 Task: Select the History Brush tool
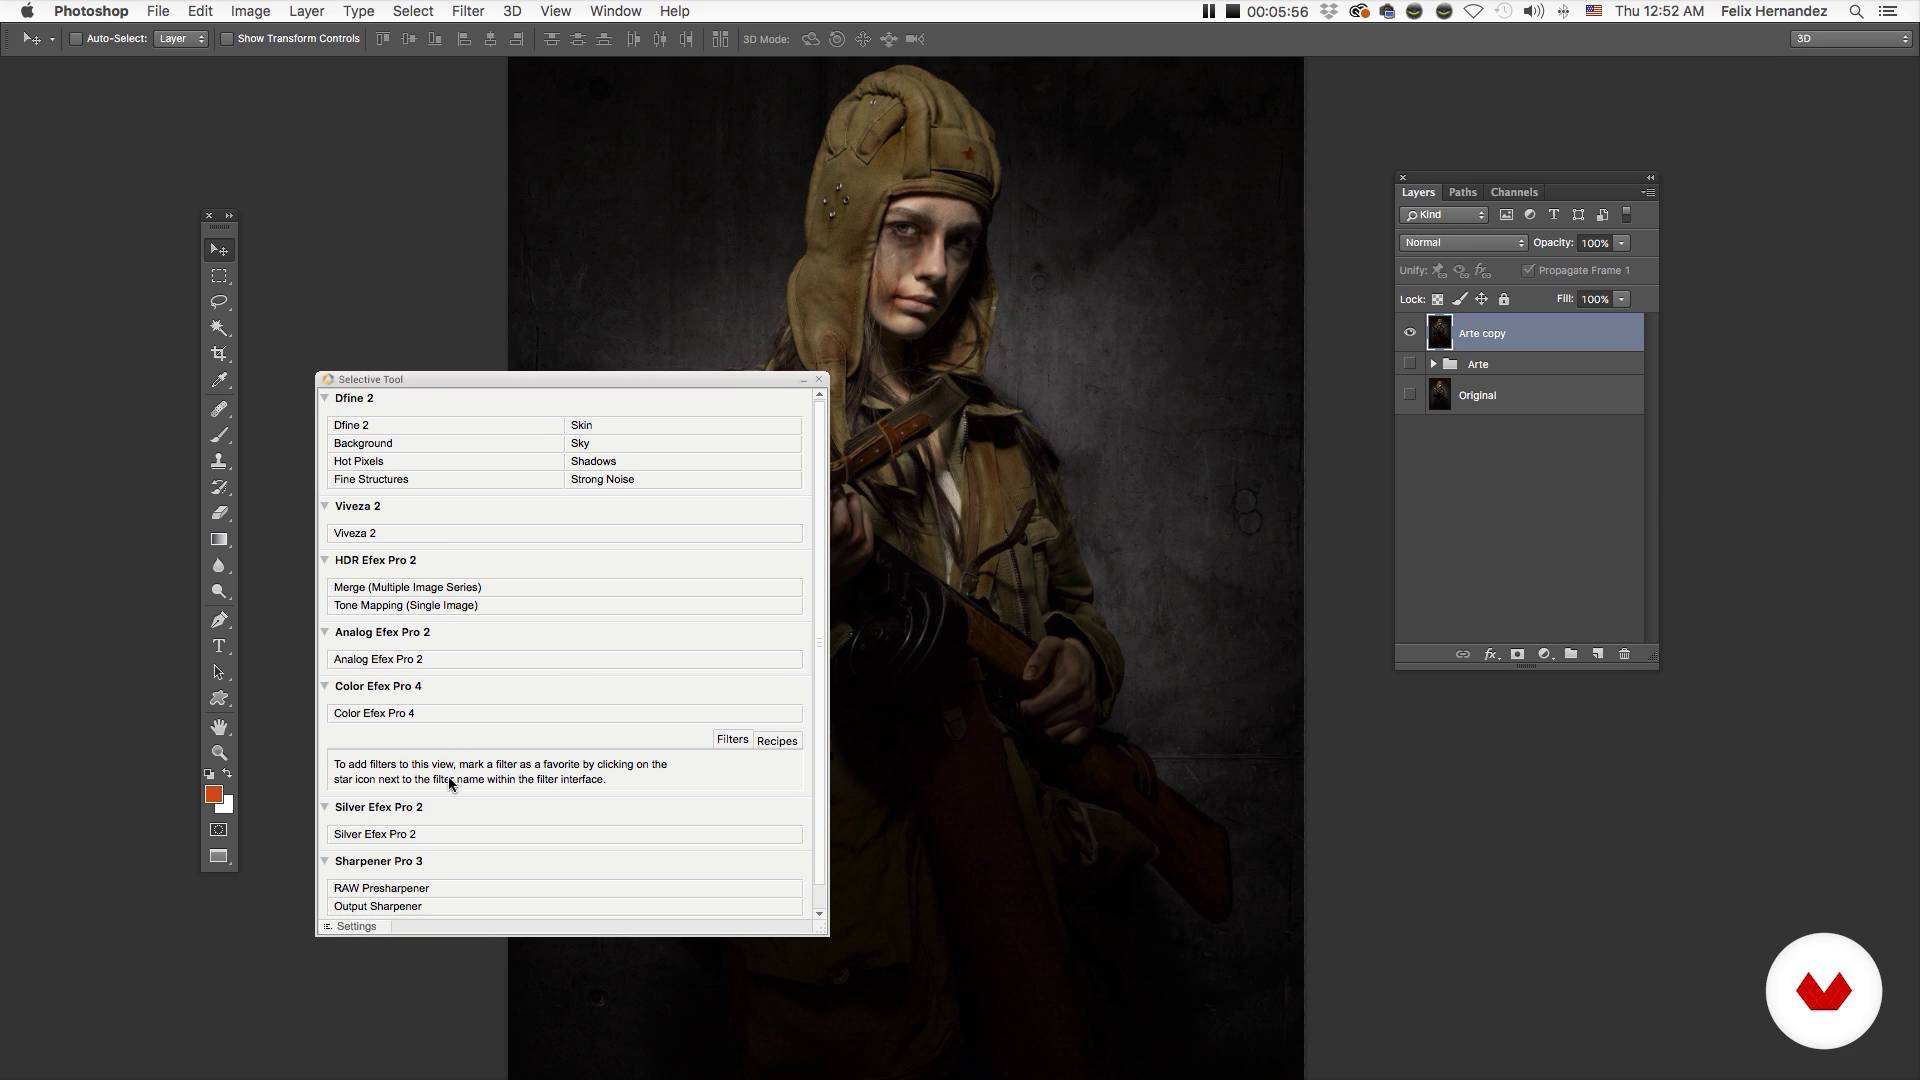click(219, 487)
